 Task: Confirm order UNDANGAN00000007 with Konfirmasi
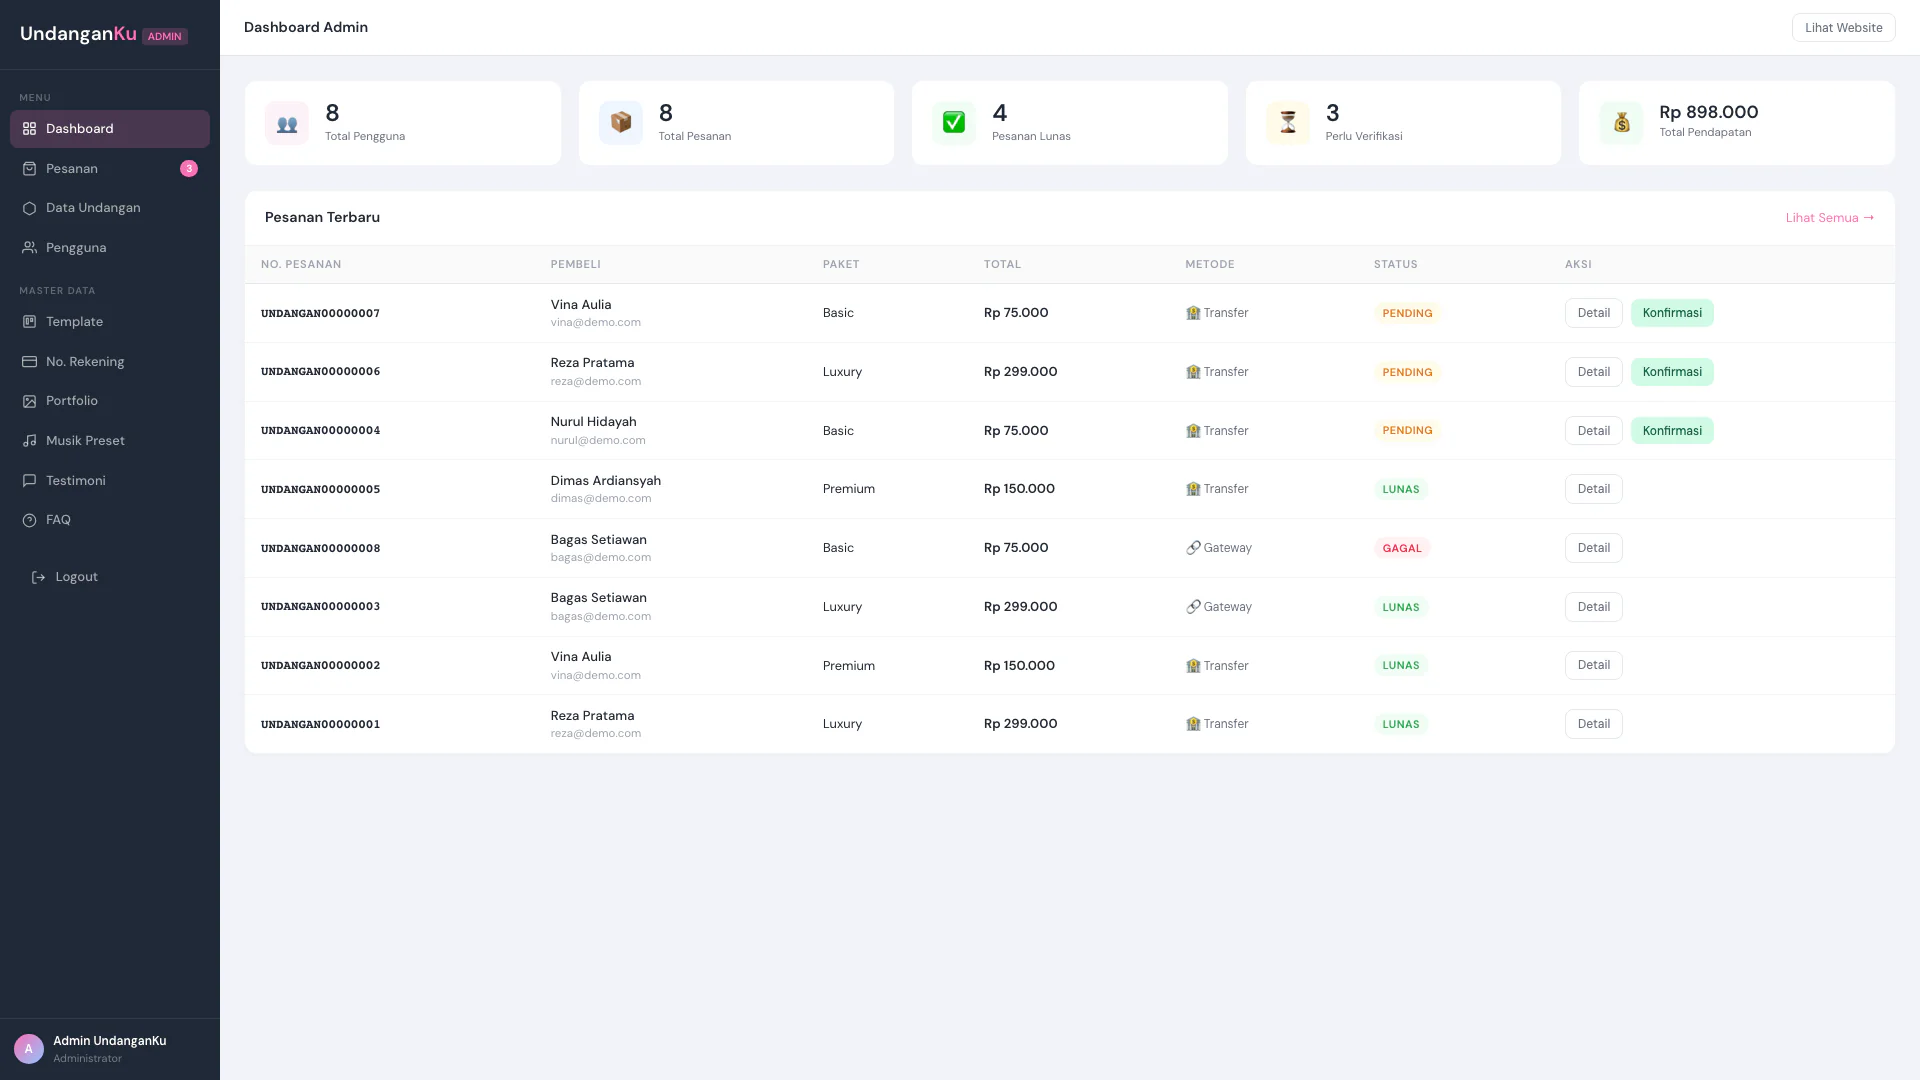pyautogui.click(x=1672, y=313)
